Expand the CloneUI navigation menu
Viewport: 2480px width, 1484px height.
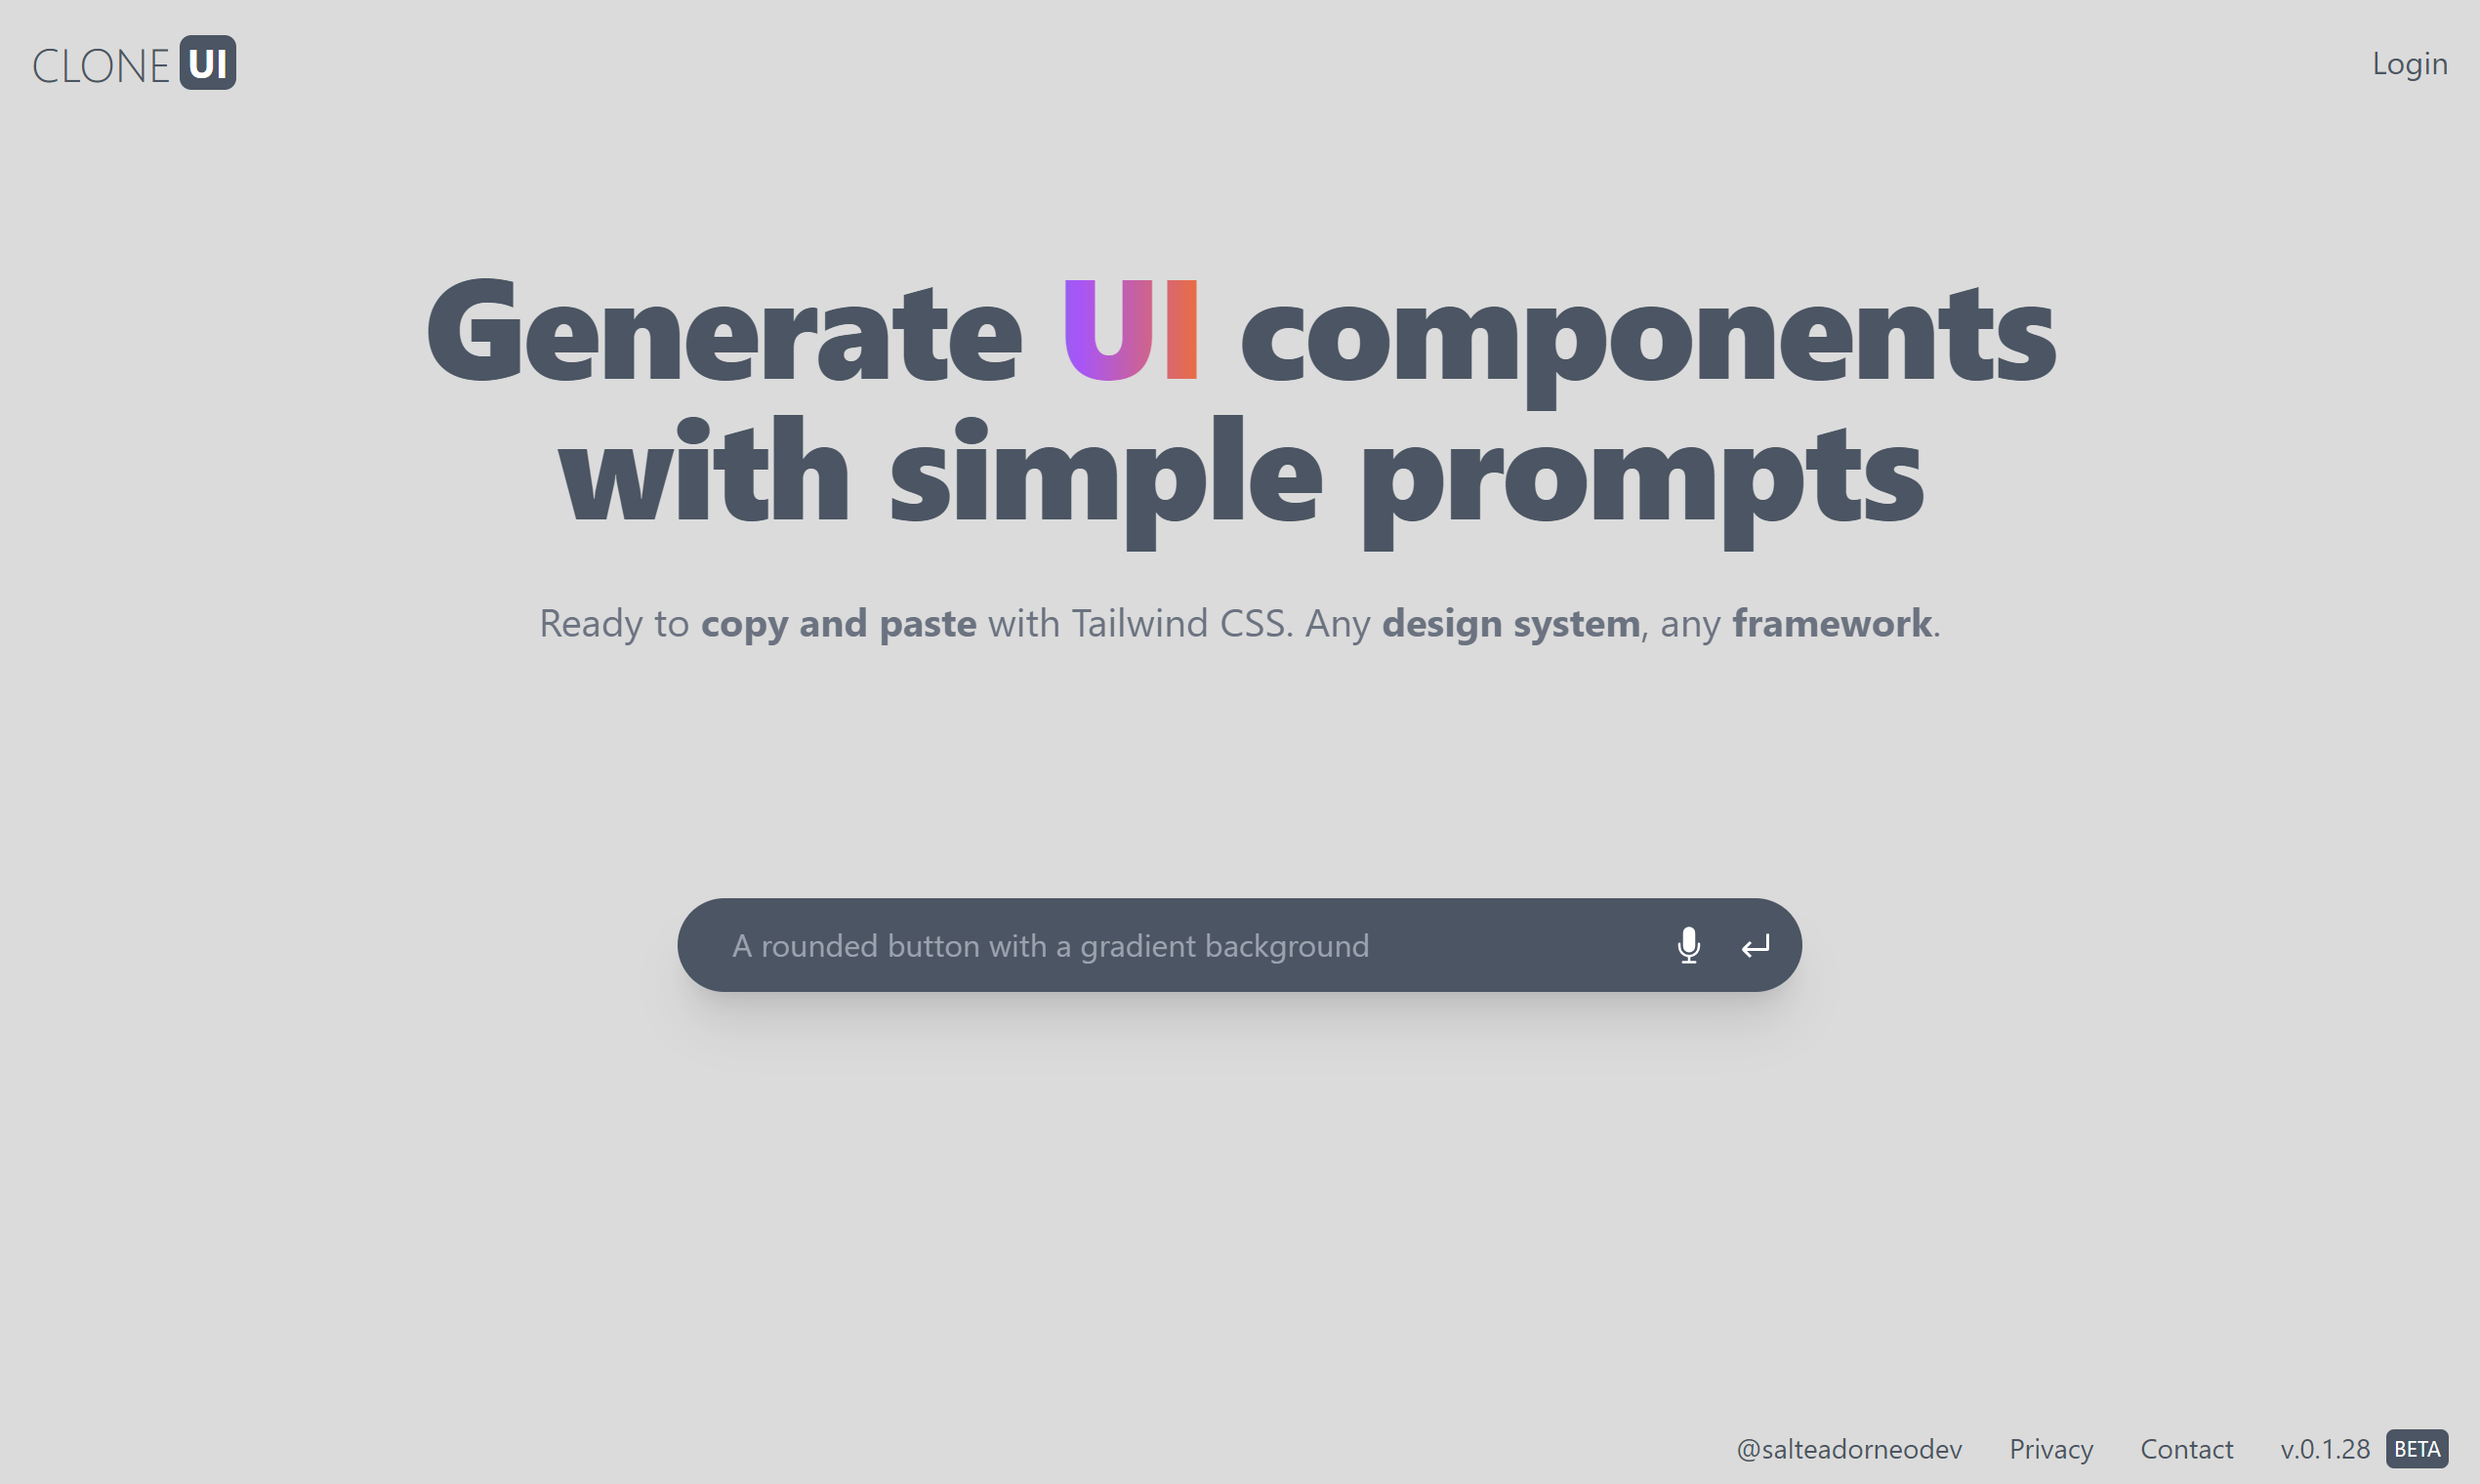[136, 62]
